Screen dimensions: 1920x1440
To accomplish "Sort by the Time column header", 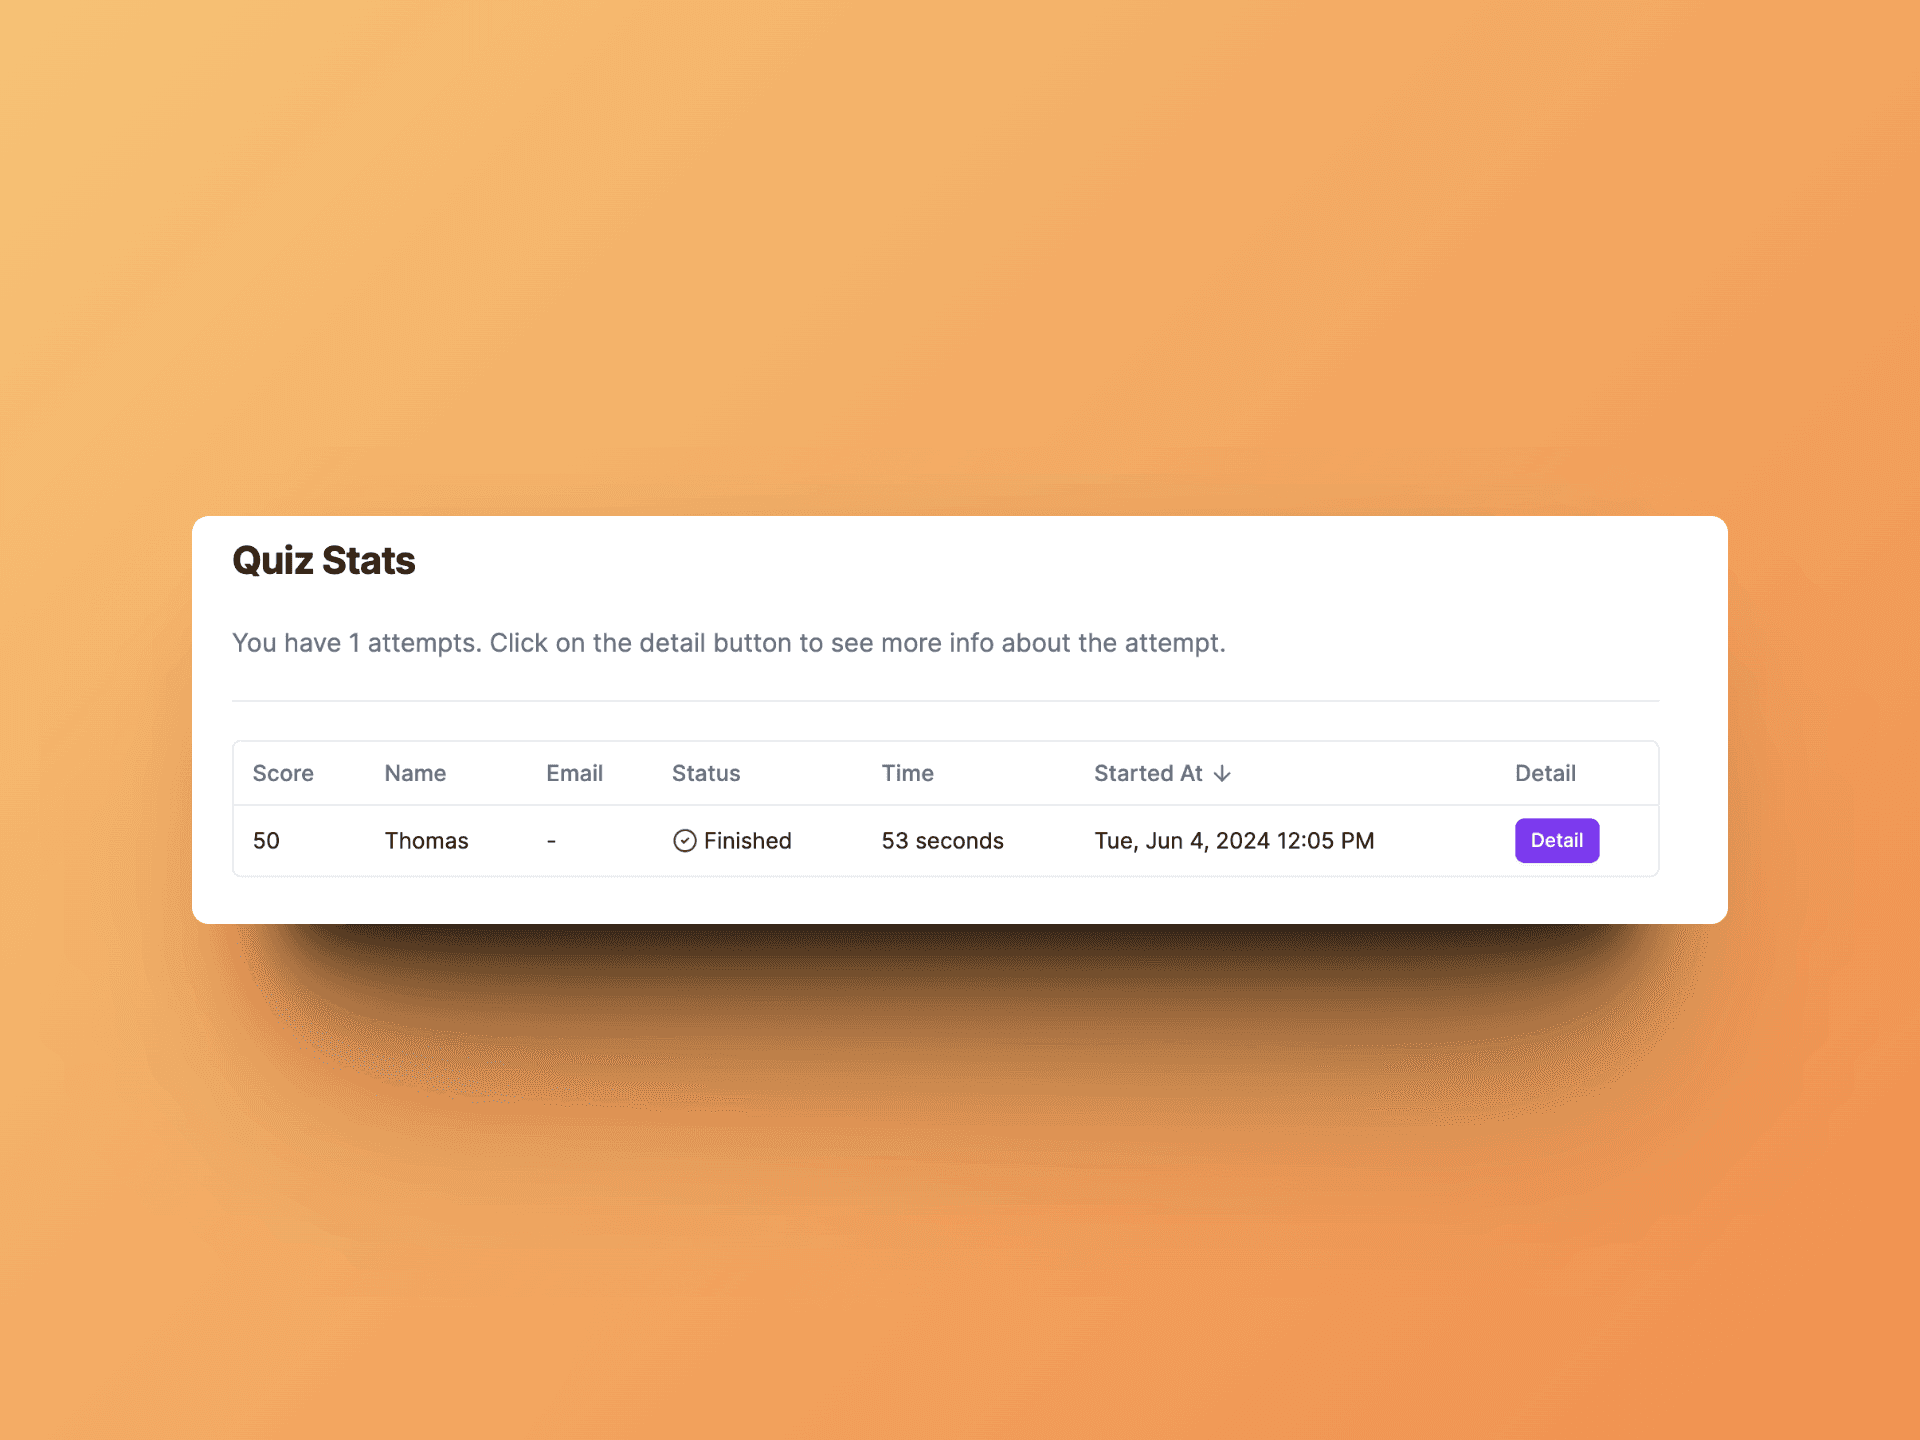I will click(x=907, y=774).
